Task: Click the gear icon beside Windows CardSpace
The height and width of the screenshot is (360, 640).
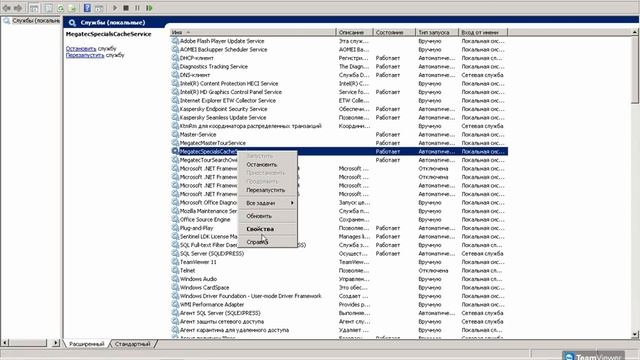Action: click(175, 288)
